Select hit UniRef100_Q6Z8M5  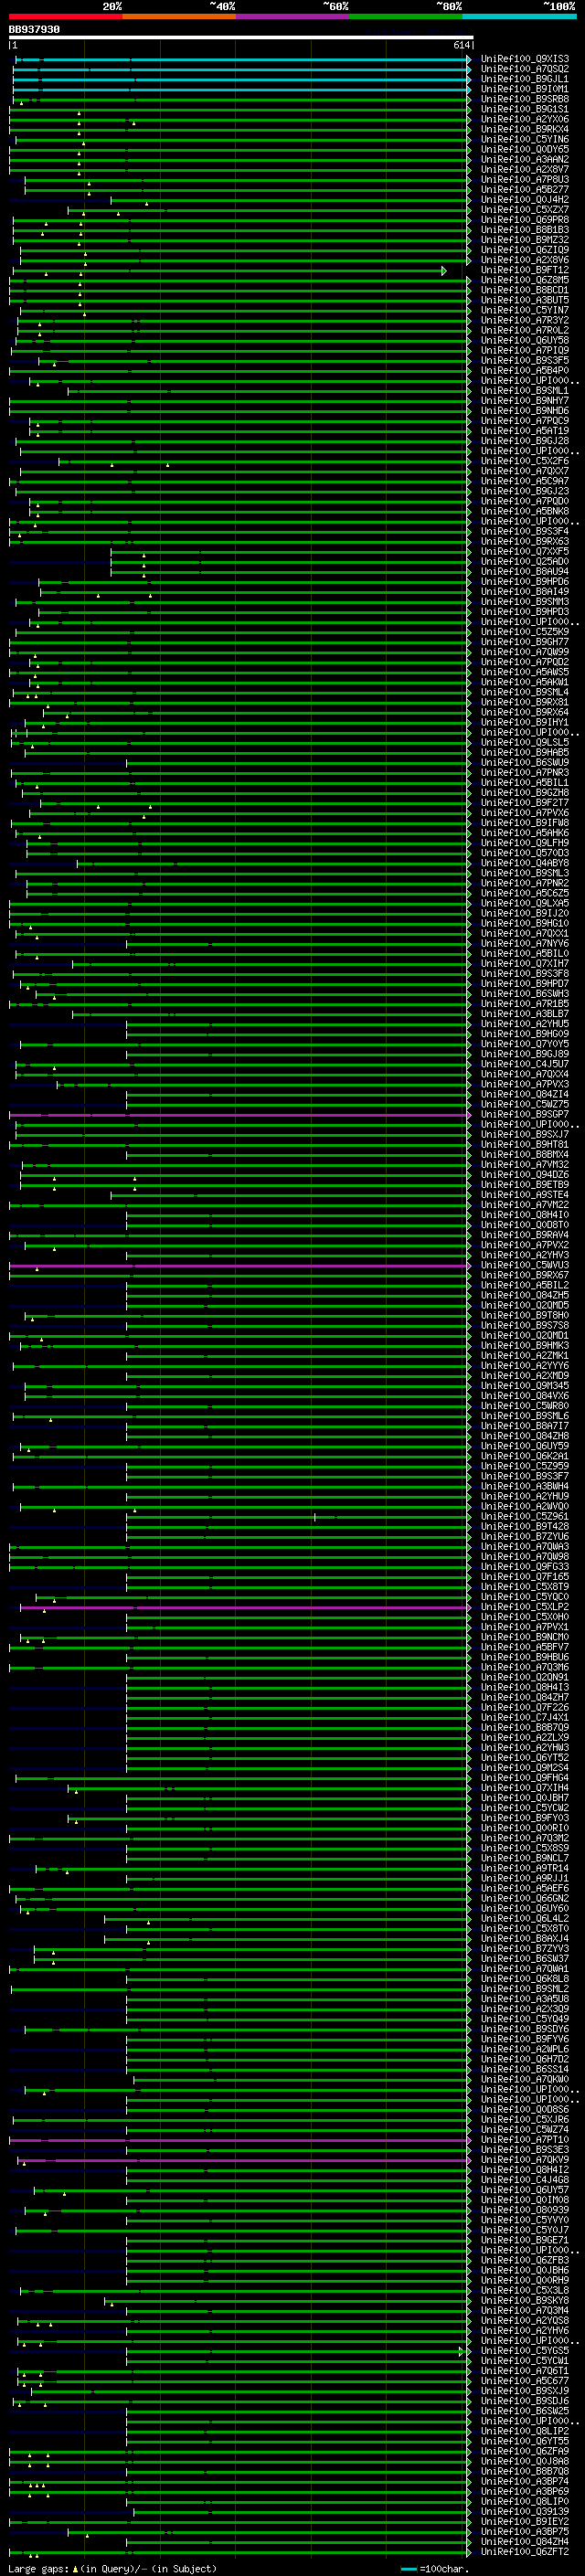point(524,280)
